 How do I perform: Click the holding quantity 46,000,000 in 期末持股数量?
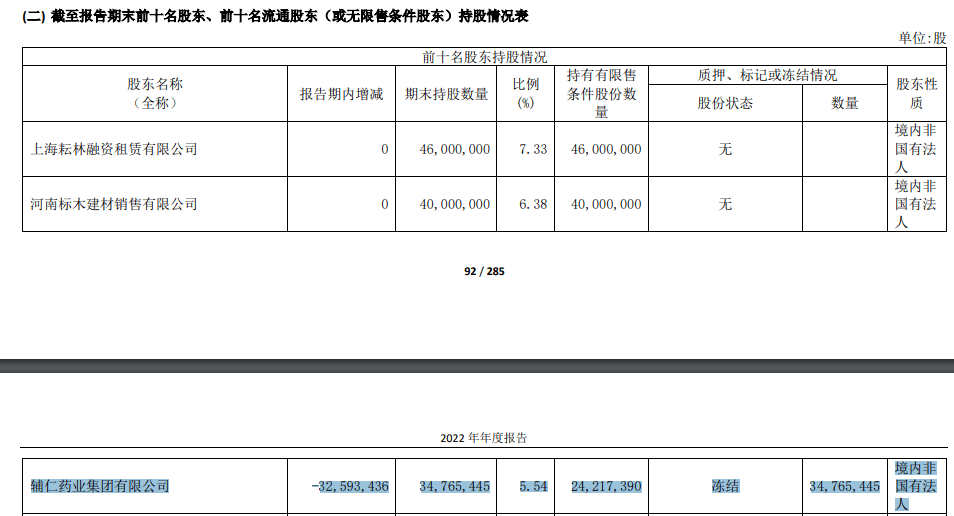454,149
